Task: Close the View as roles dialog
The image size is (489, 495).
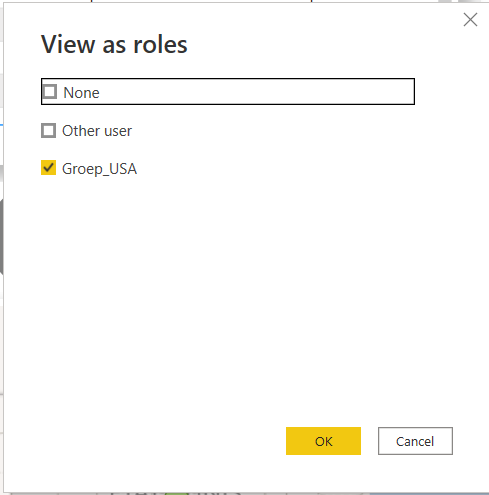Action: click(x=470, y=20)
